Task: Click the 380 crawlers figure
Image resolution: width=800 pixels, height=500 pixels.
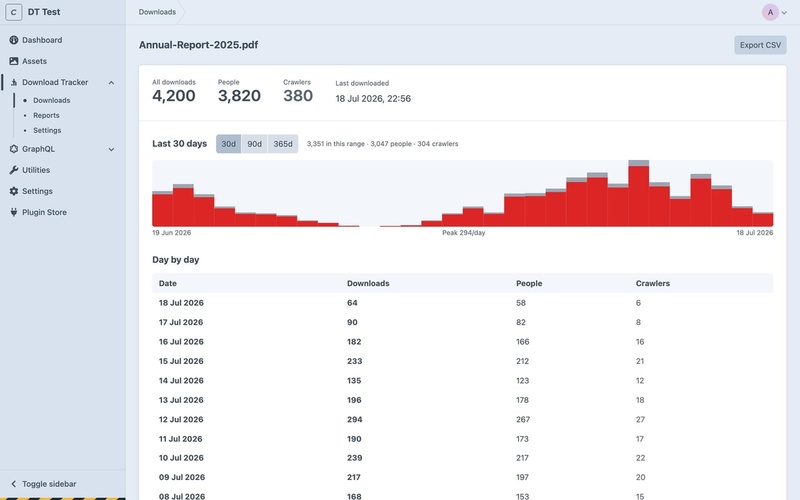Action: pyautogui.click(x=298, y=95)
